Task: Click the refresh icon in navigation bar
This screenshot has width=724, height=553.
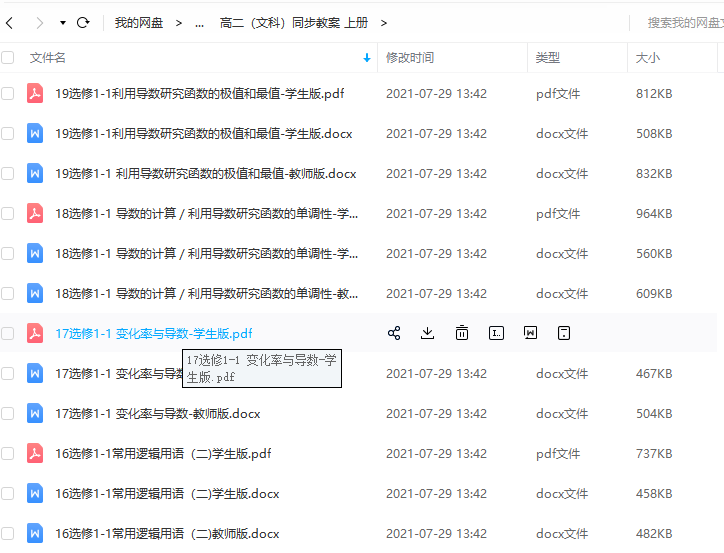Action: [83, 22]
